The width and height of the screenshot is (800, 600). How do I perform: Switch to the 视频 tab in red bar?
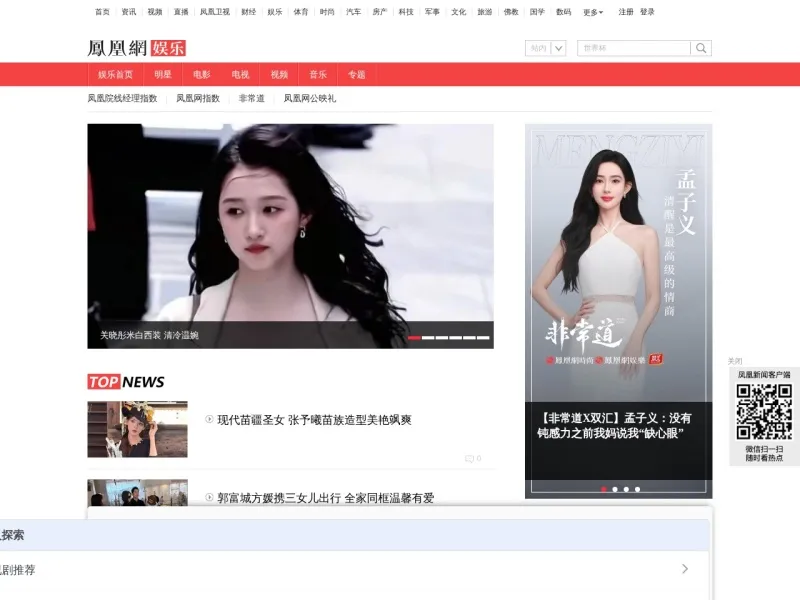[279, 74]
